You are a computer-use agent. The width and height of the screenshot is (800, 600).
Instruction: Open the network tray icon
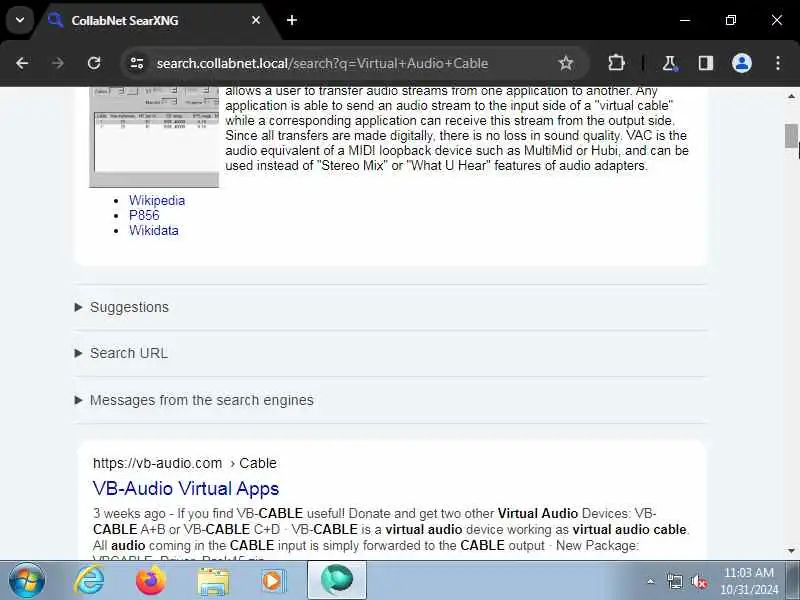(x=674, y=581)
